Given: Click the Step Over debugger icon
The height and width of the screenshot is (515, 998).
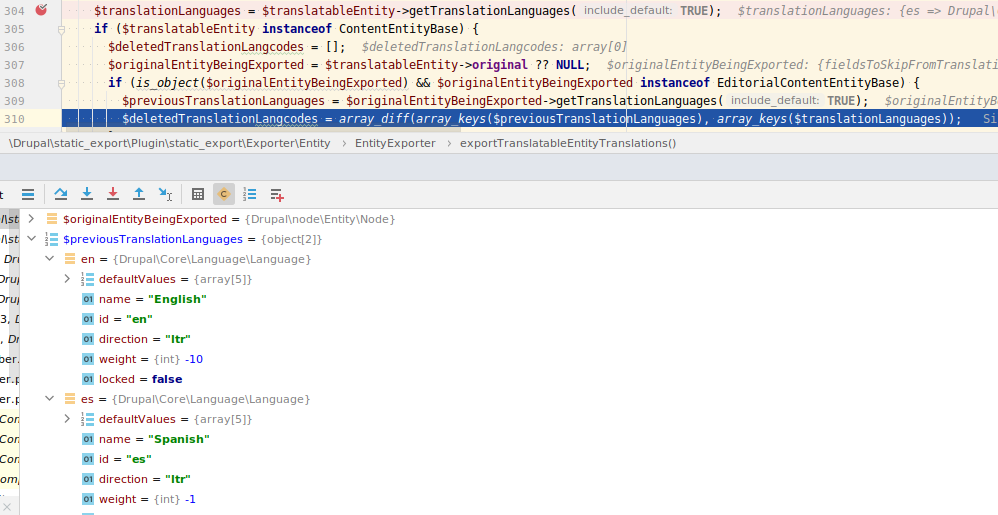Looking at the screenshot, I should 61,194.
